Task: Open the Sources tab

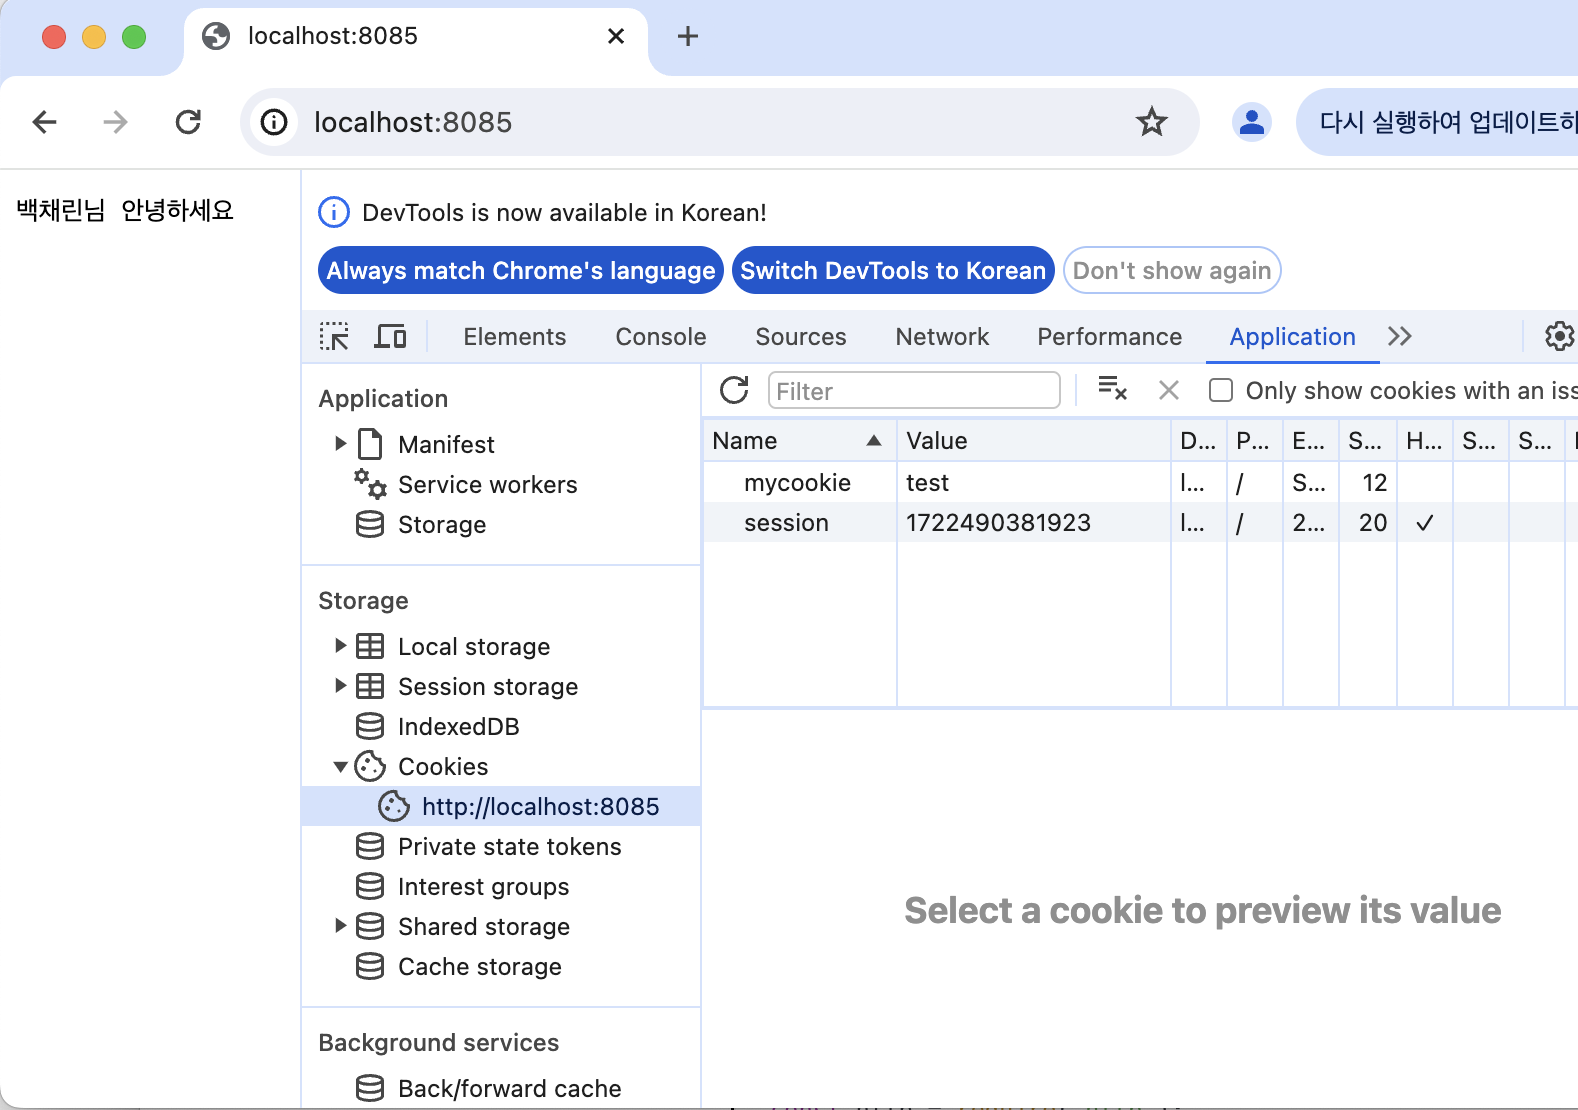Action: pyautogui.click(x=801, y=337)
